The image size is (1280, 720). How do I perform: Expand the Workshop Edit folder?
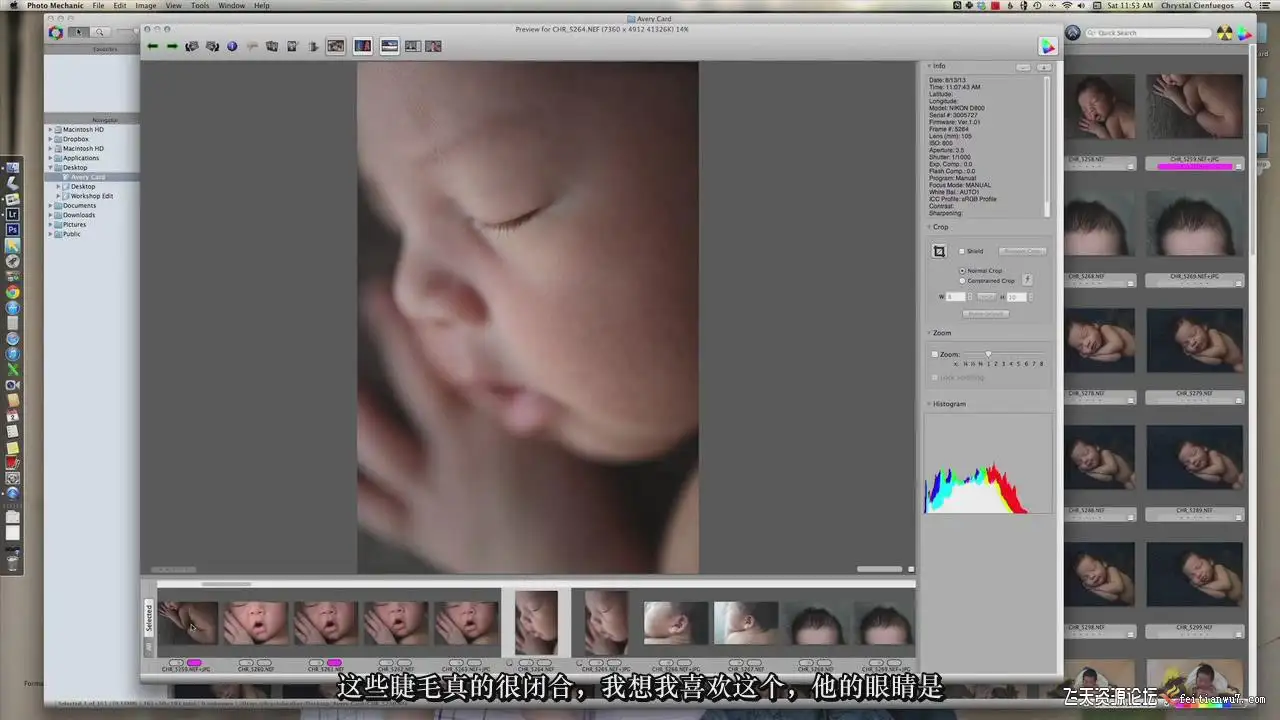pyautogui.click(x=59, y=196)
